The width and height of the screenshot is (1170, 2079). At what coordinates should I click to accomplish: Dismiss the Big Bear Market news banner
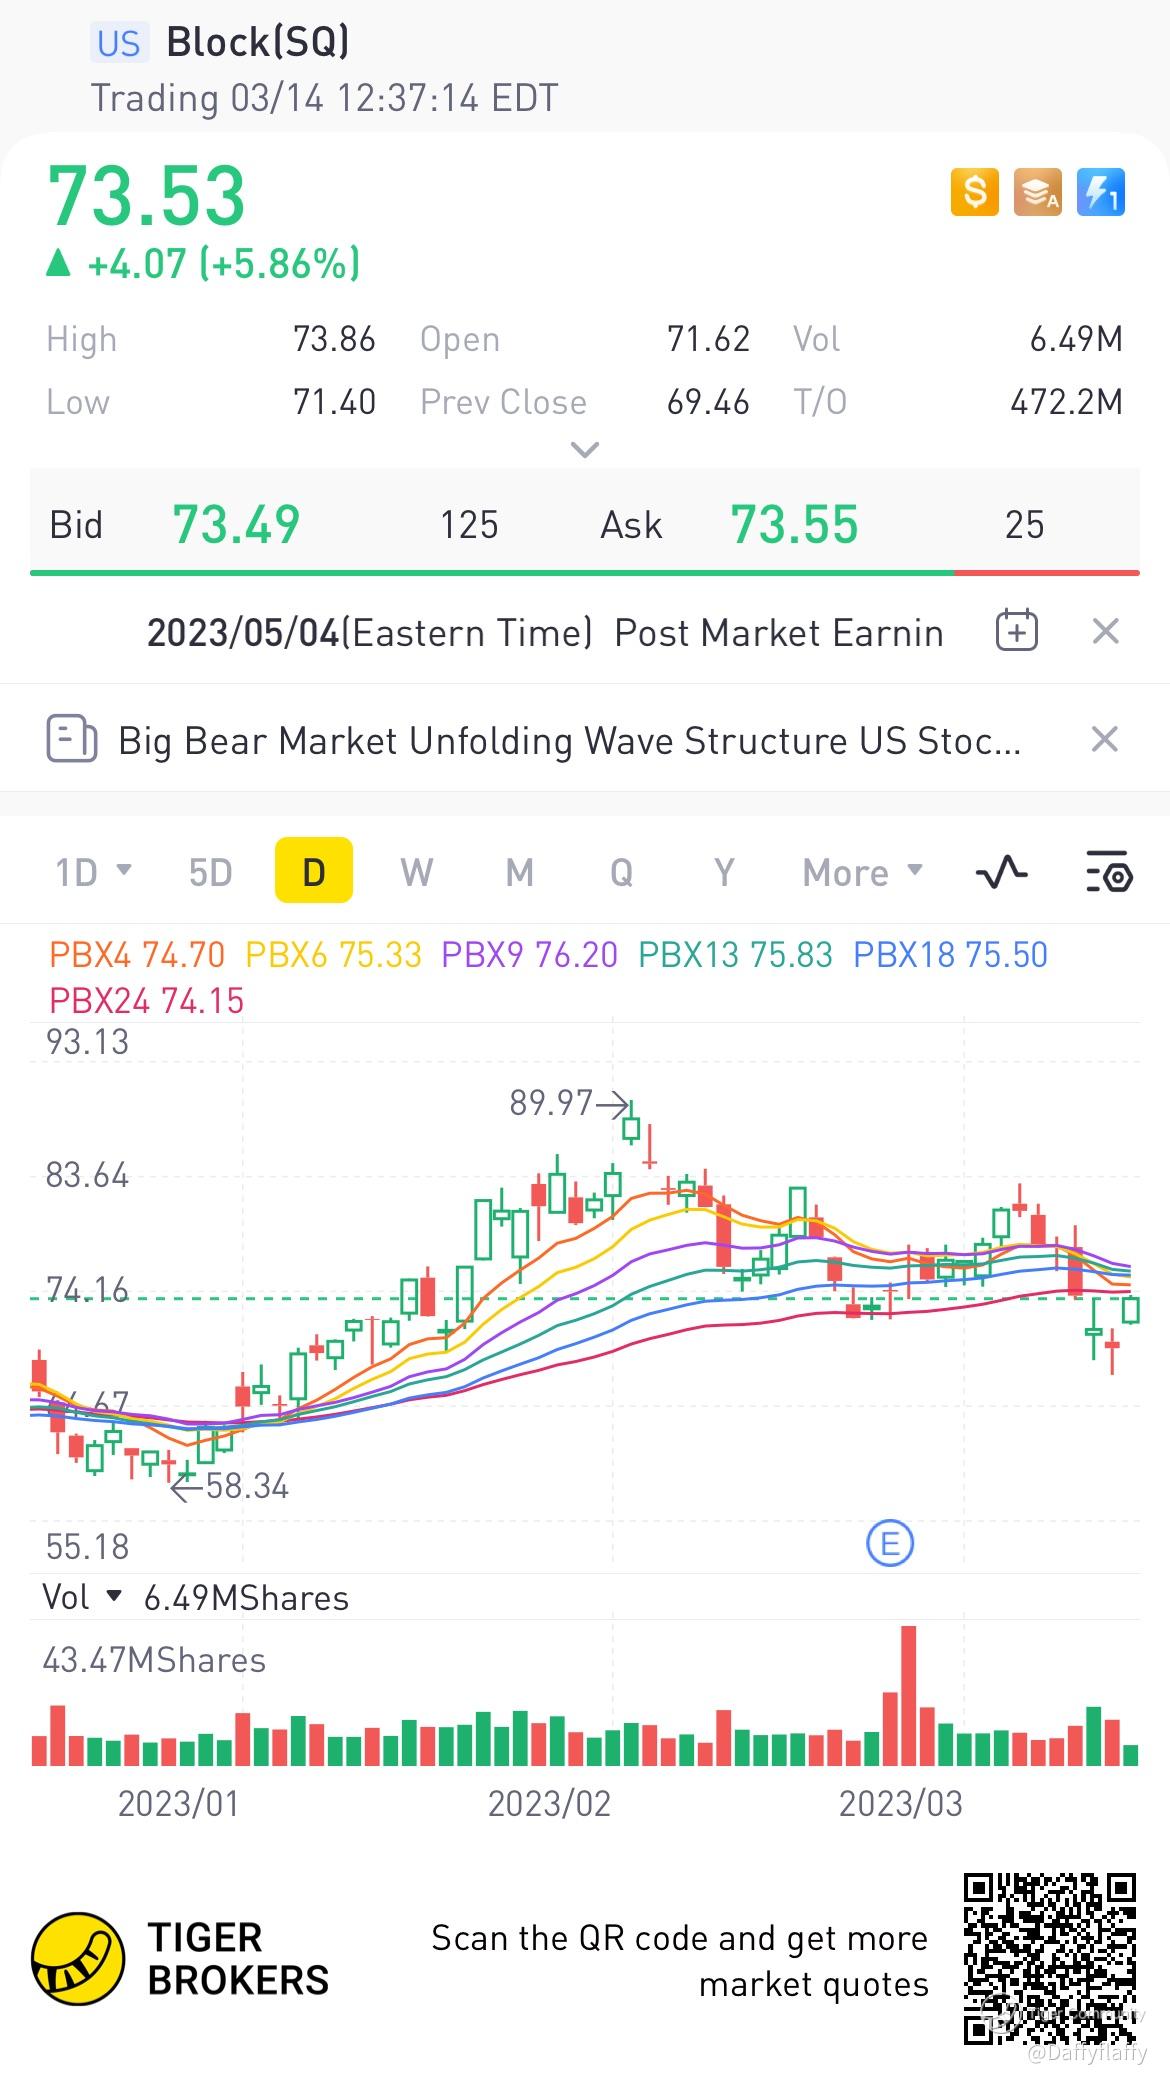click(x=1104, y=739)
